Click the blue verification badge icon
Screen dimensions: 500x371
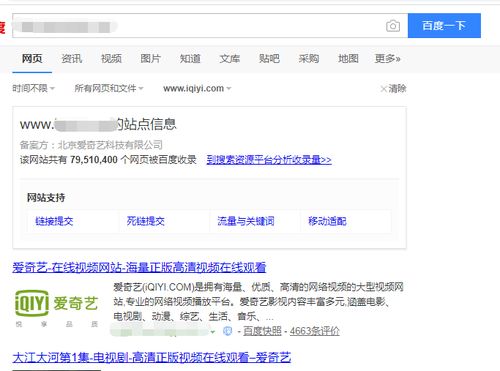227,331
